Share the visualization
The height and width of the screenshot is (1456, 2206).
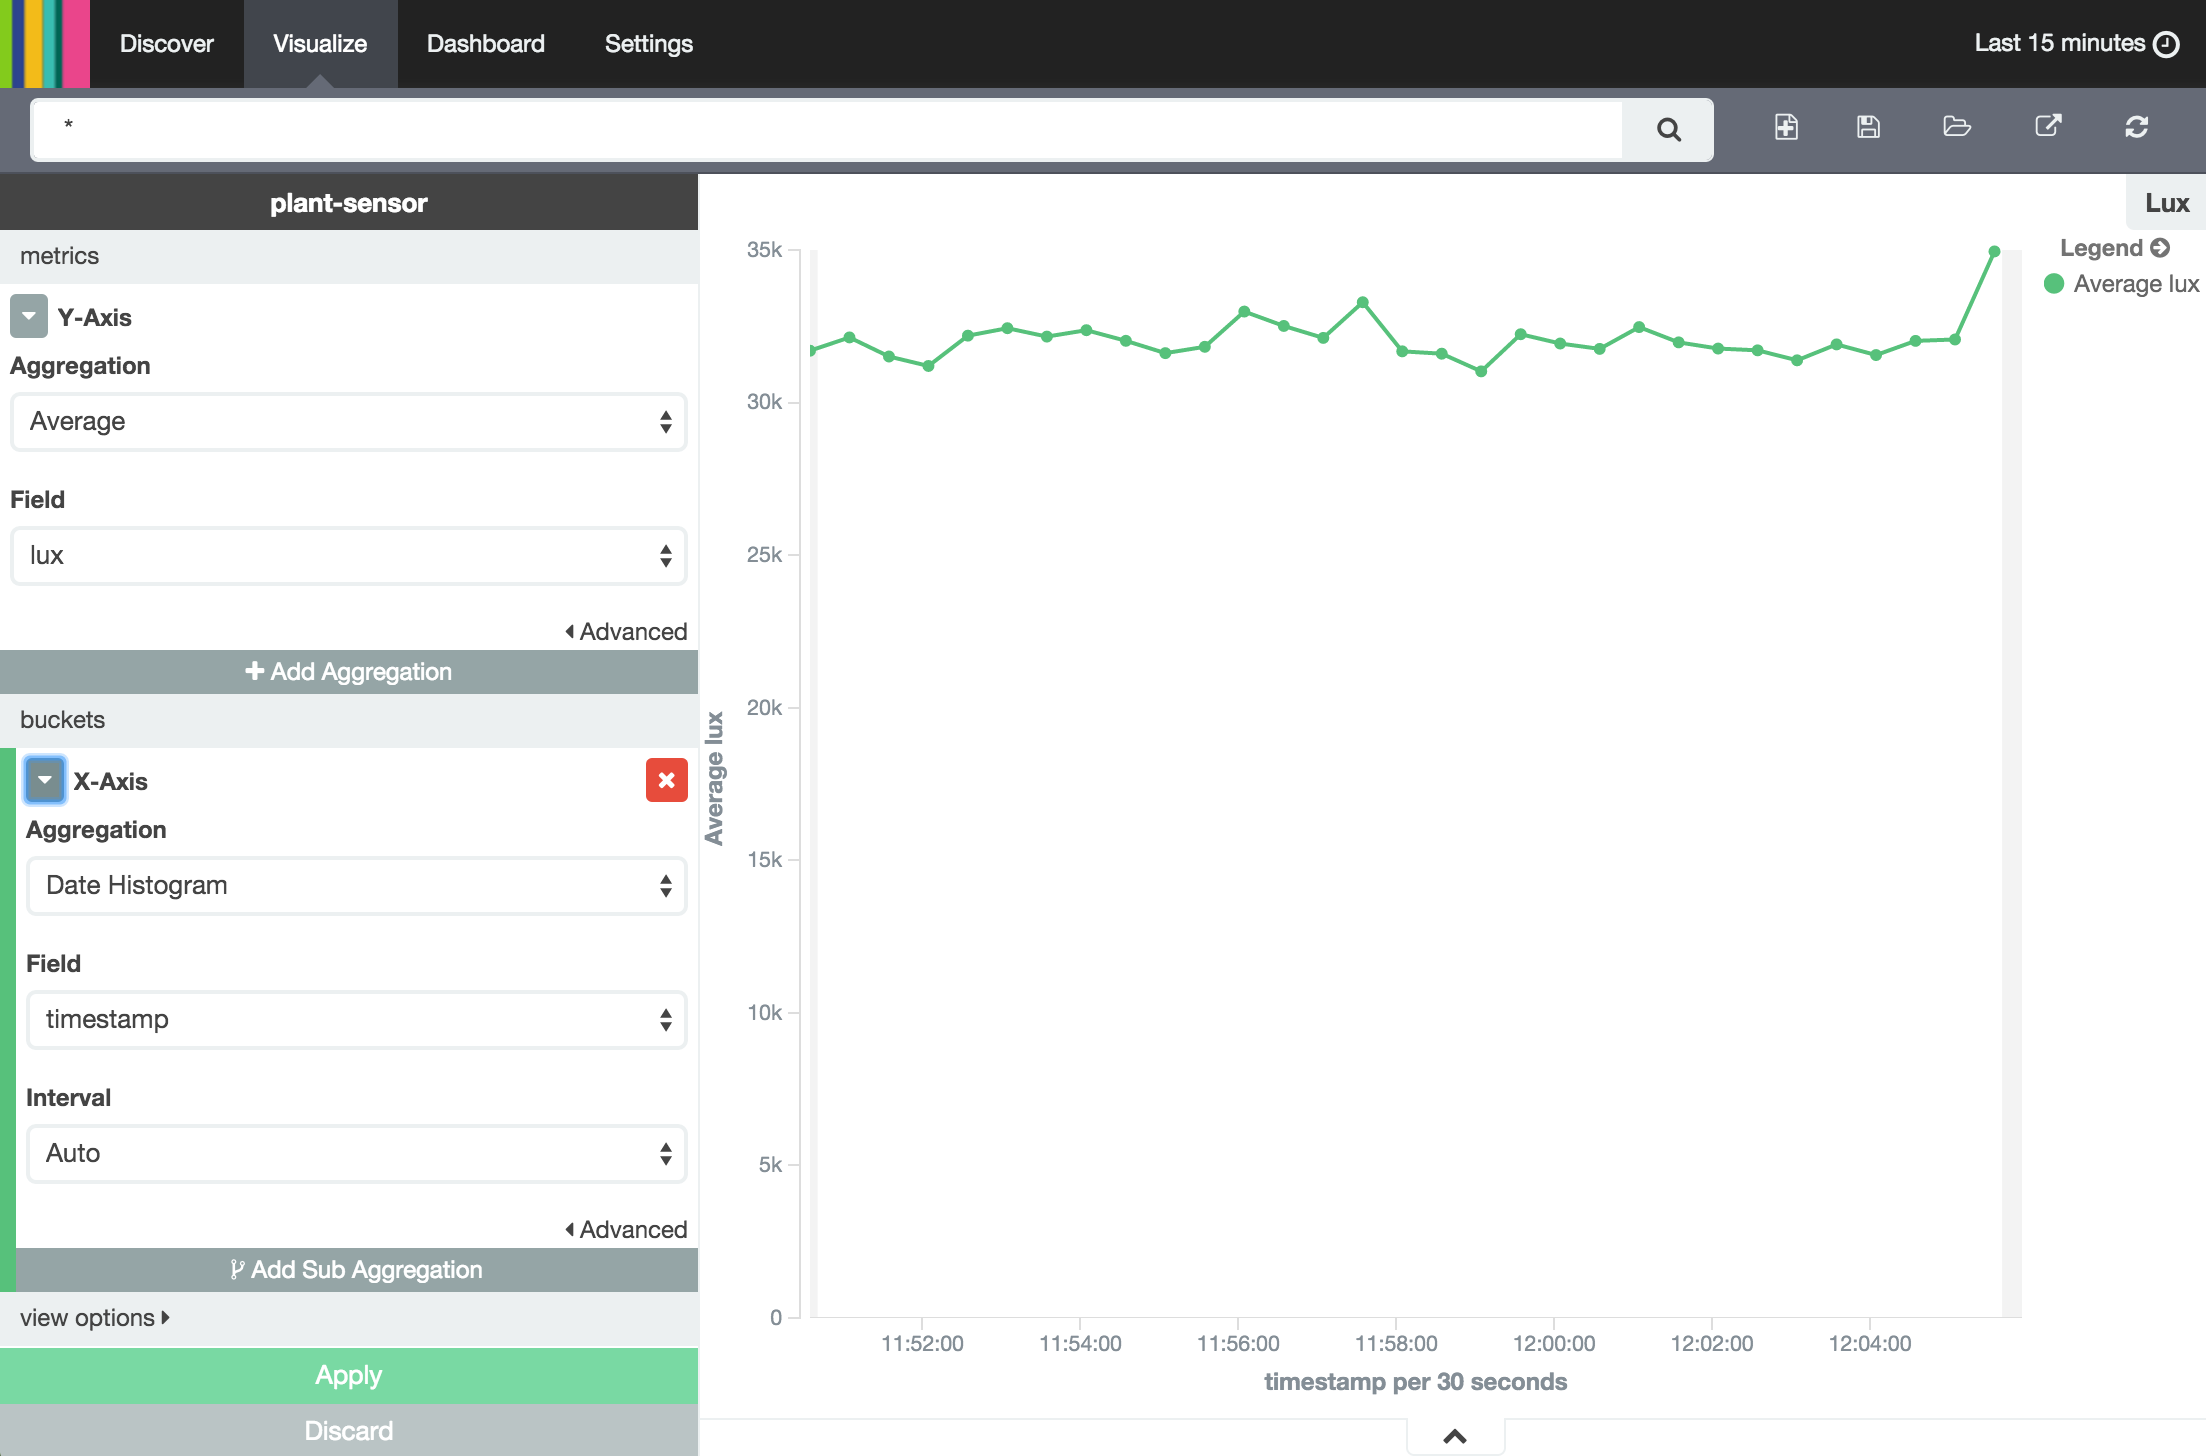point(2048,127)
